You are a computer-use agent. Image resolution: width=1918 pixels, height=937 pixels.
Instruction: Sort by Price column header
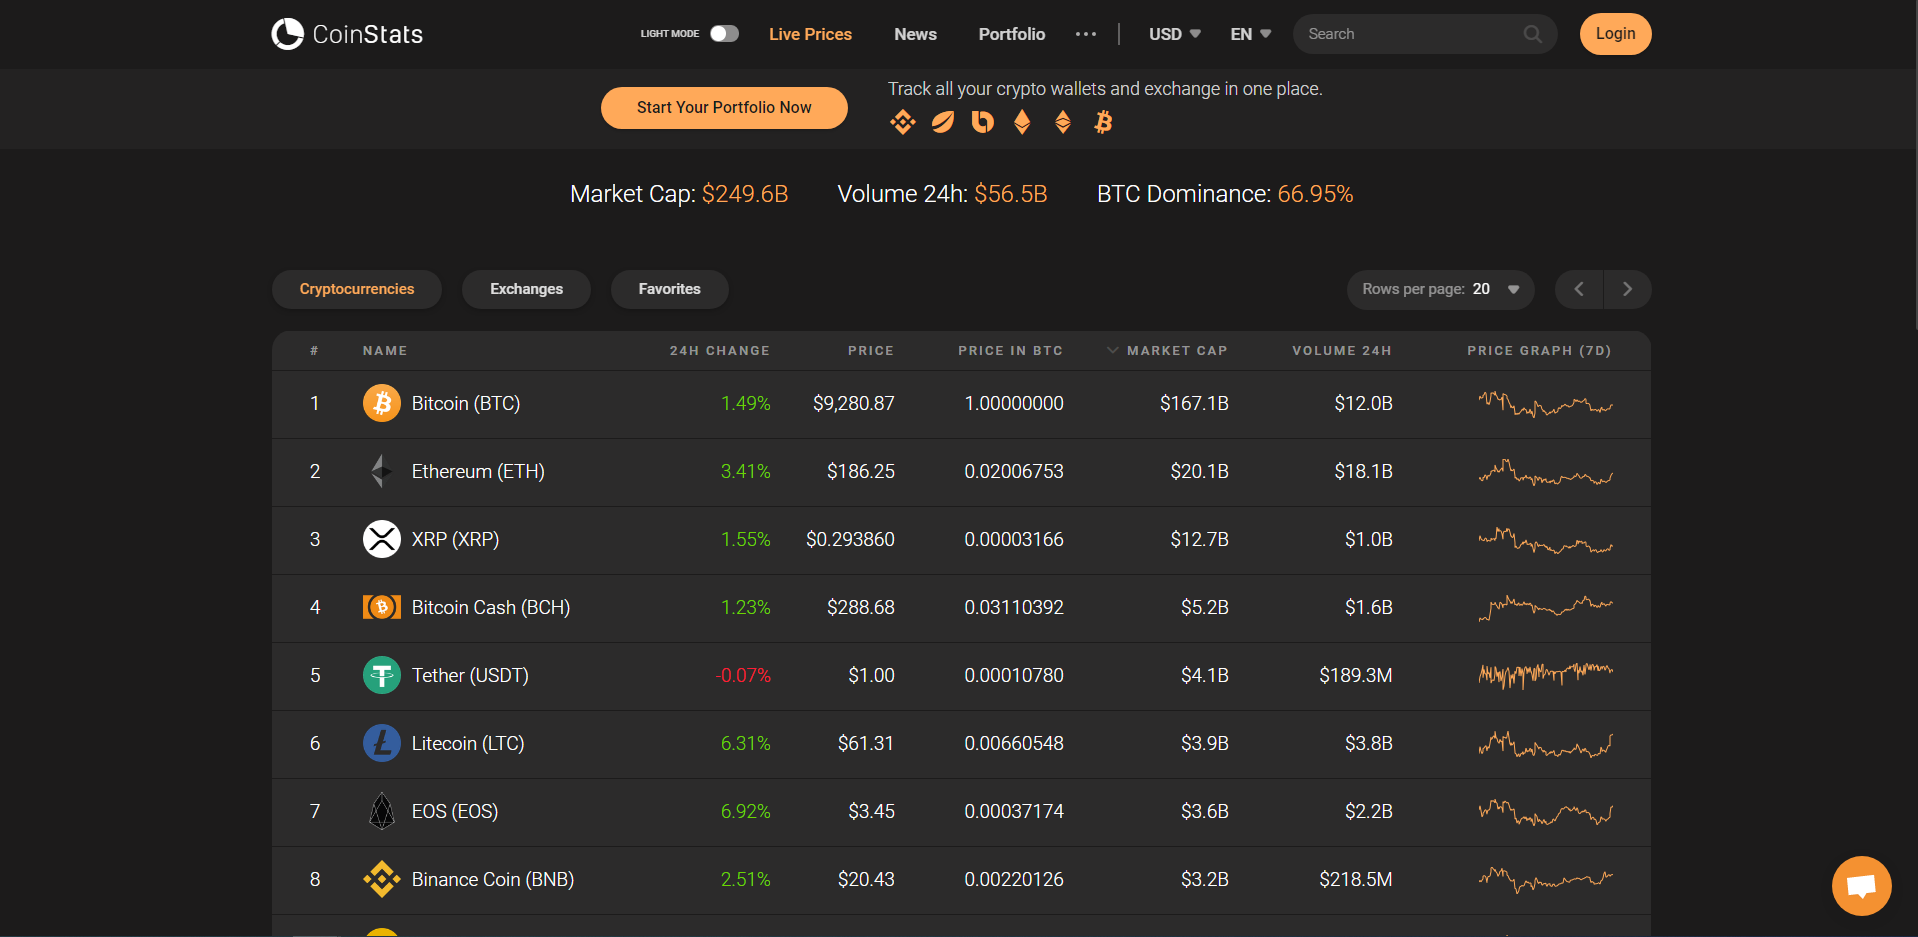click(871, 351)
